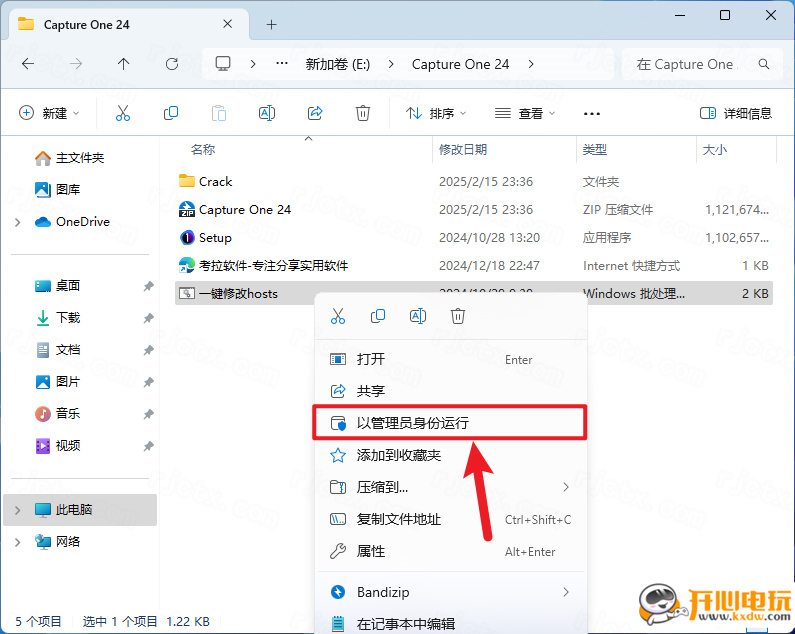Expand the 此电脑 tree node
This screenshot has height=634, width=795.
(x=18, y=510)
